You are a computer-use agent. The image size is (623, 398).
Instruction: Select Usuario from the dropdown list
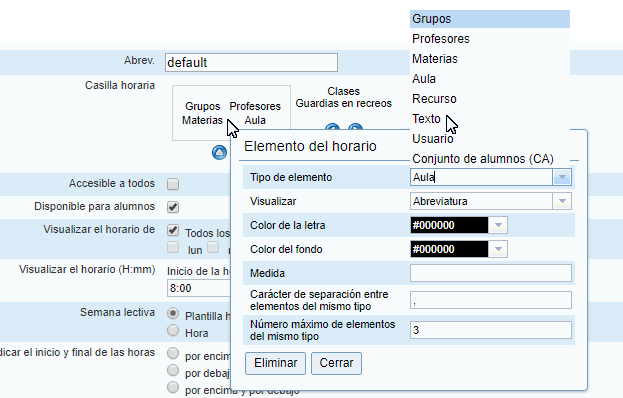490,139
